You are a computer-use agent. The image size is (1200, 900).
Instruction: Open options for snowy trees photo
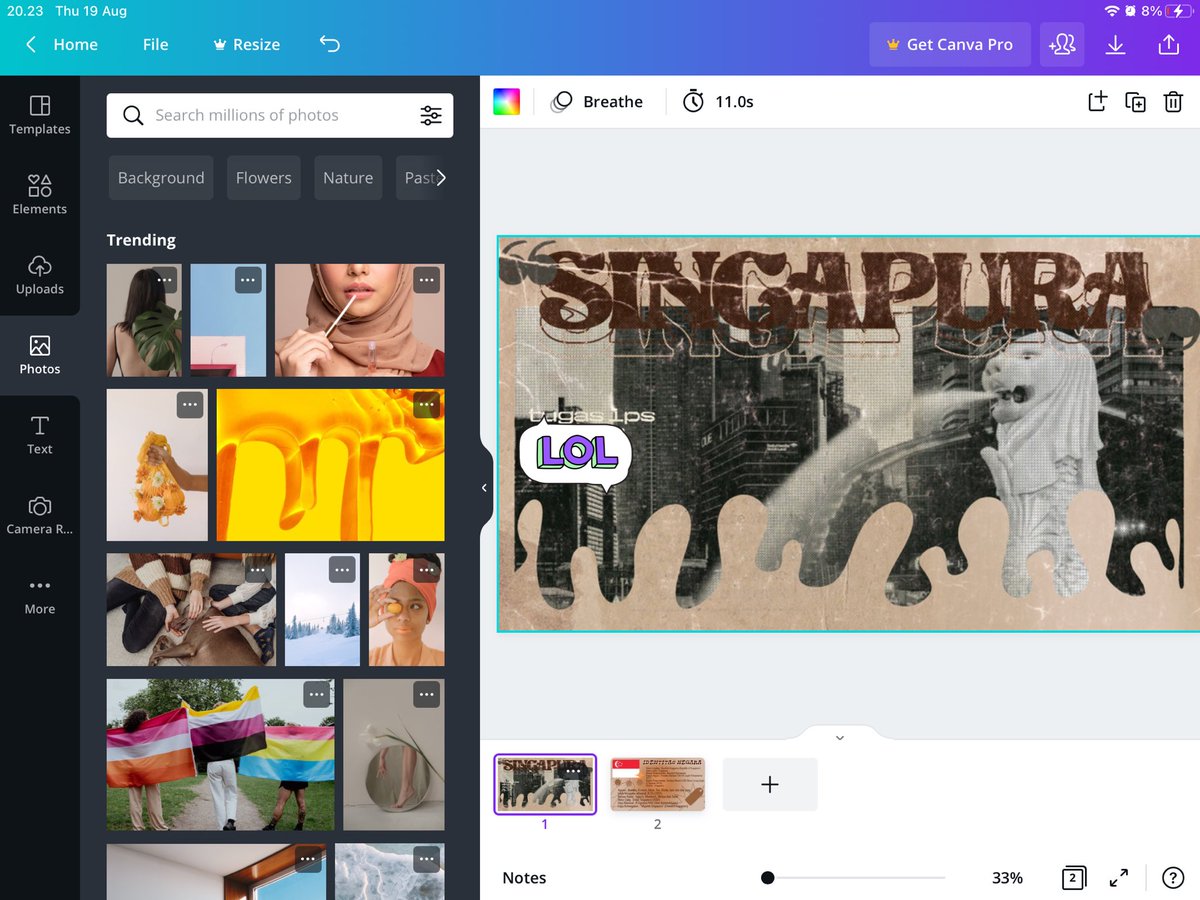click(x=342, y=570)
